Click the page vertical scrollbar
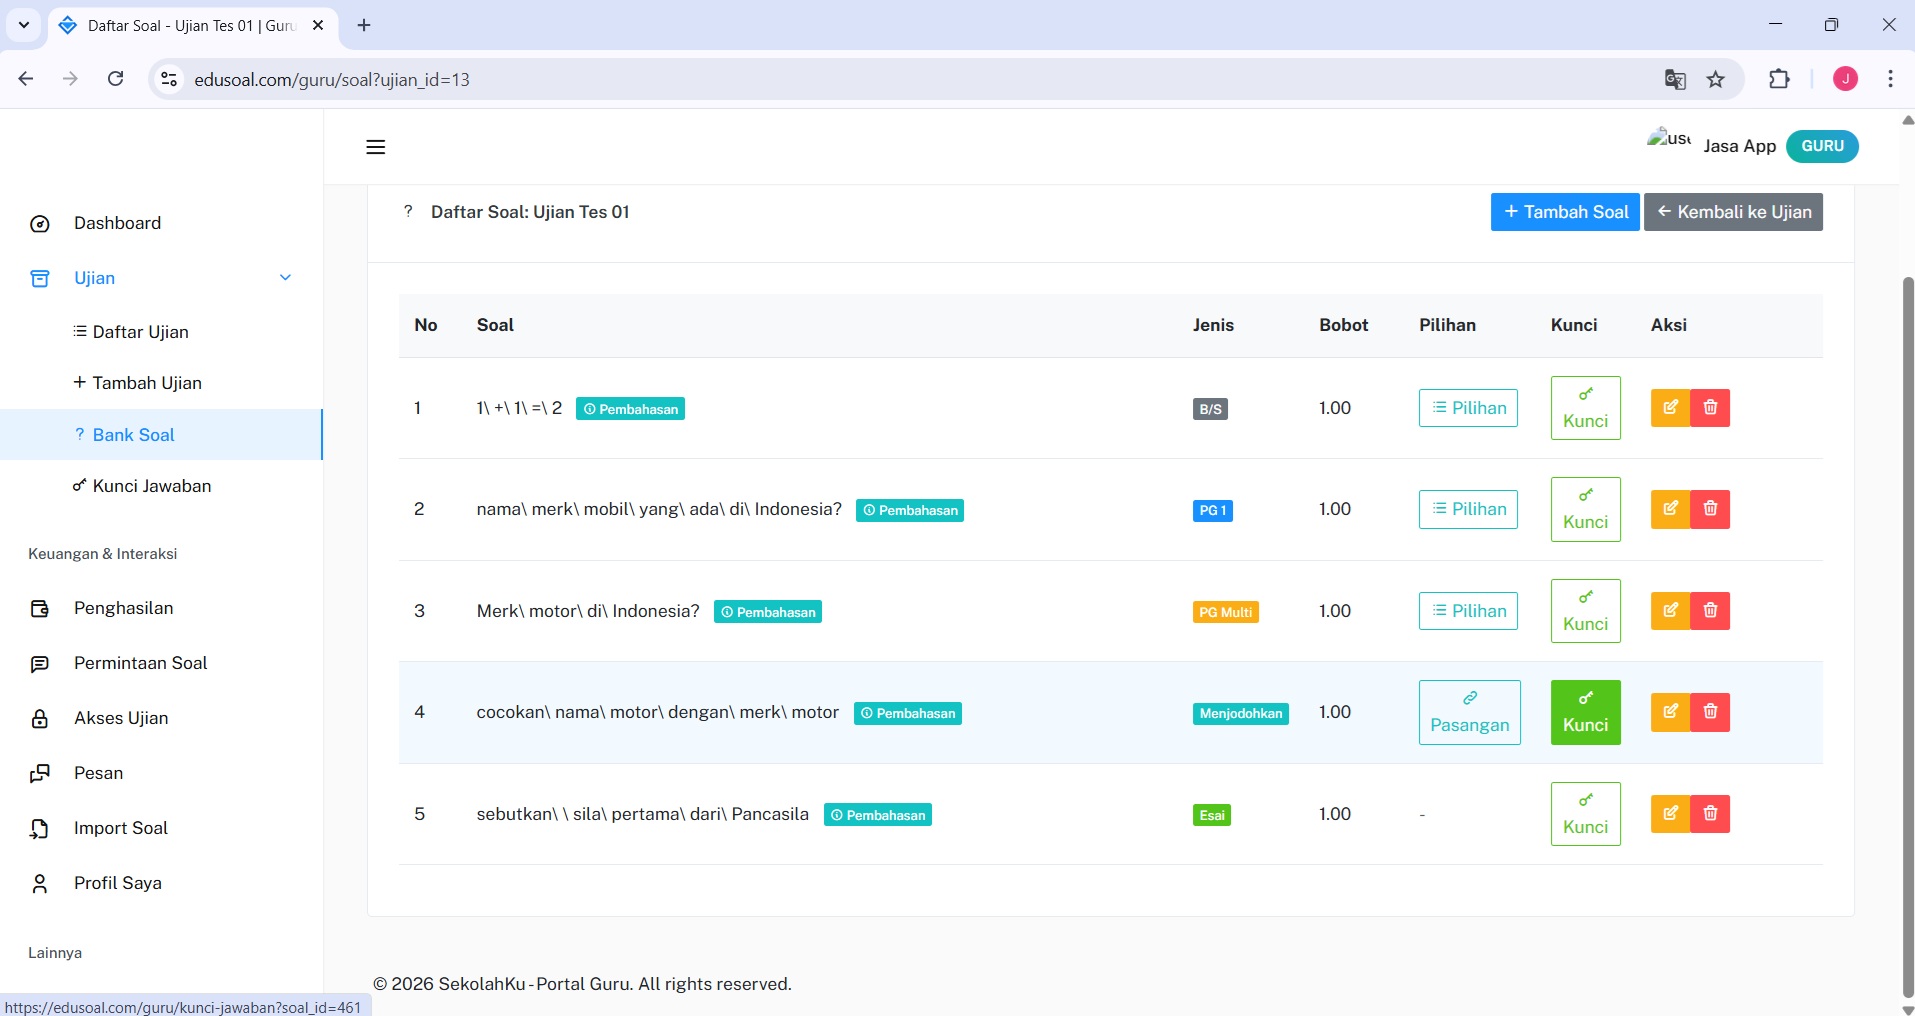 click(x=1906, y=600)
